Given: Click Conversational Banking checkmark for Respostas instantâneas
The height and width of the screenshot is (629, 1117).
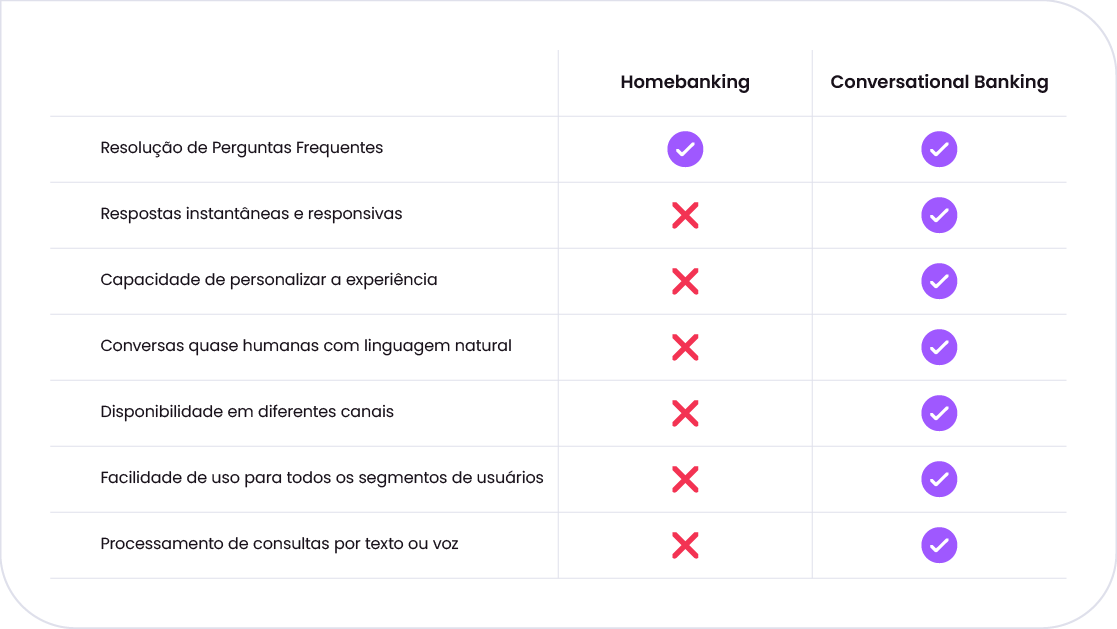Looking at the screenshot, I should [x=939, y=215].
